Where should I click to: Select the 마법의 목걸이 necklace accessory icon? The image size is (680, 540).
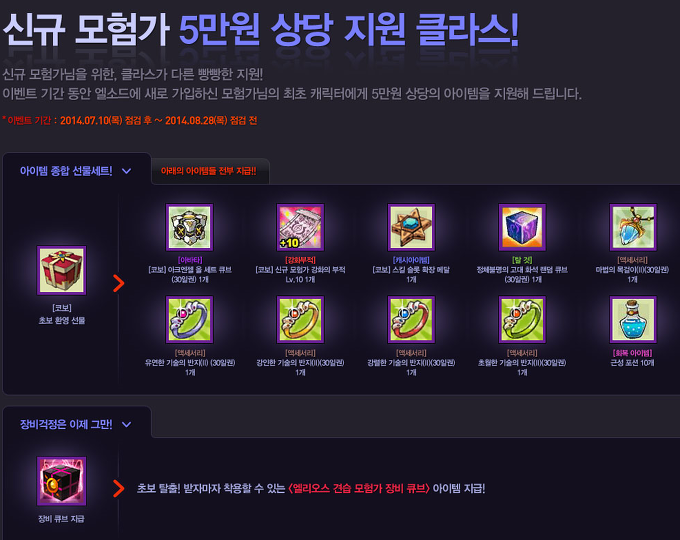click(633, 227)
